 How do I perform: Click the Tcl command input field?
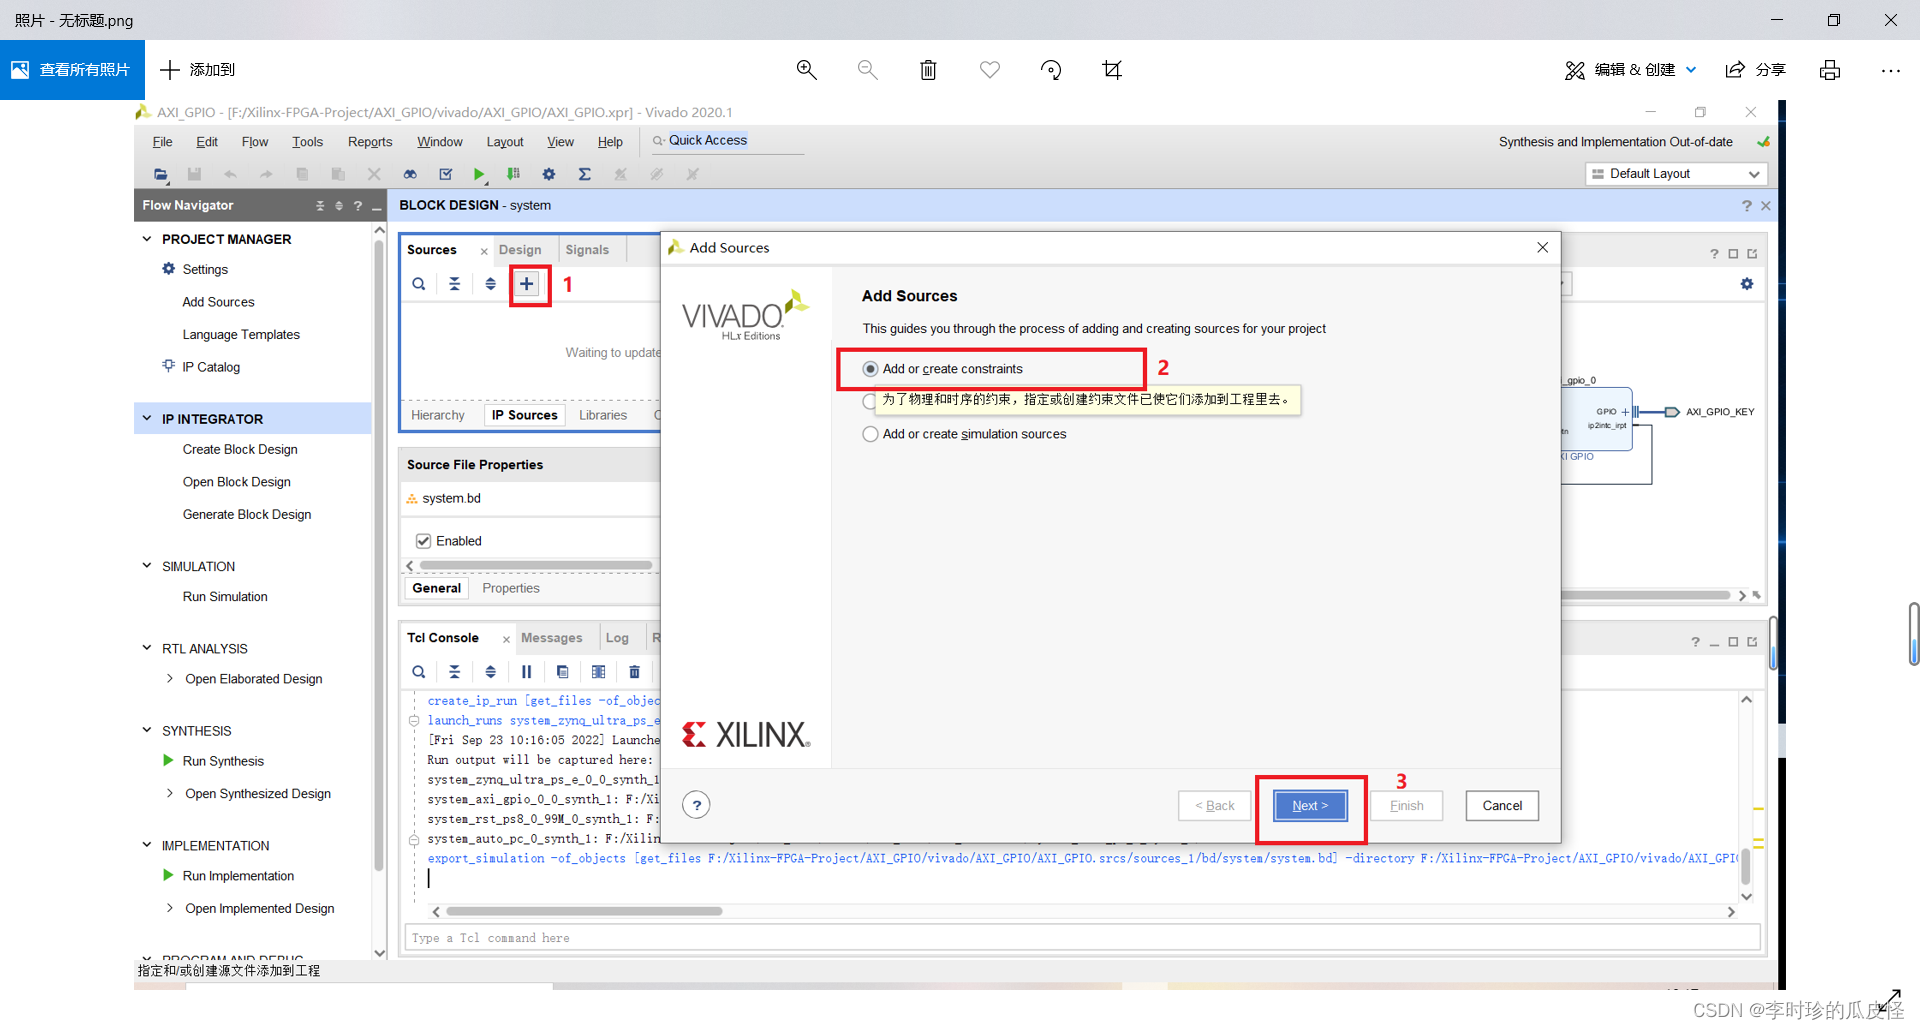pos(1081,938)
